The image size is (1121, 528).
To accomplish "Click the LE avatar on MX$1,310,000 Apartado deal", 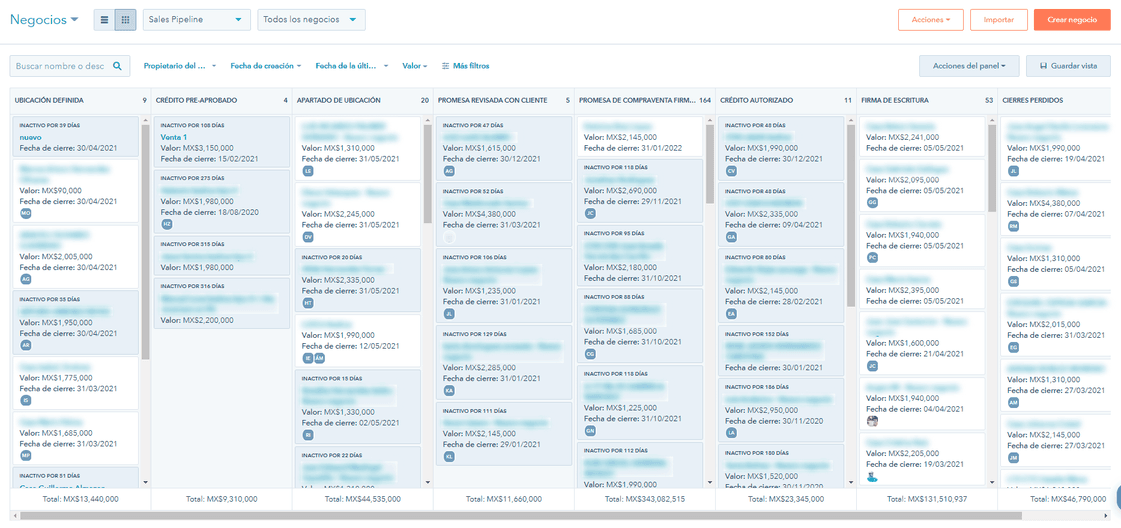I will click(308, 171).
